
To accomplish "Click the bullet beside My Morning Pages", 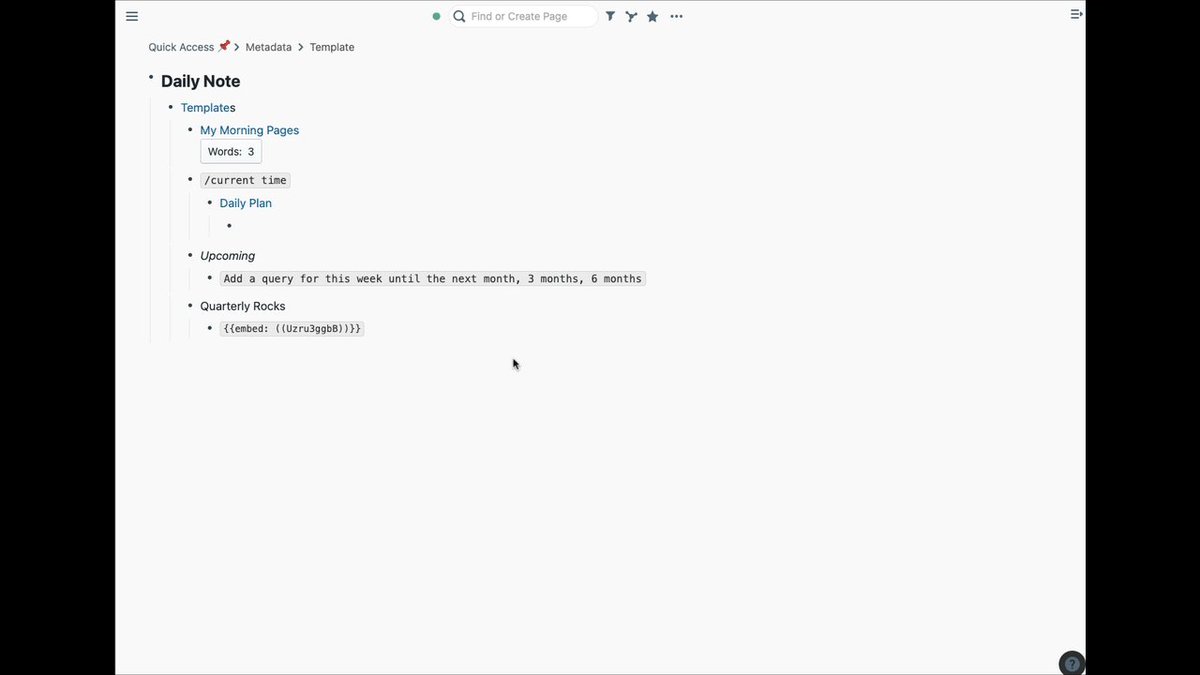I will [x=190, y=130].
